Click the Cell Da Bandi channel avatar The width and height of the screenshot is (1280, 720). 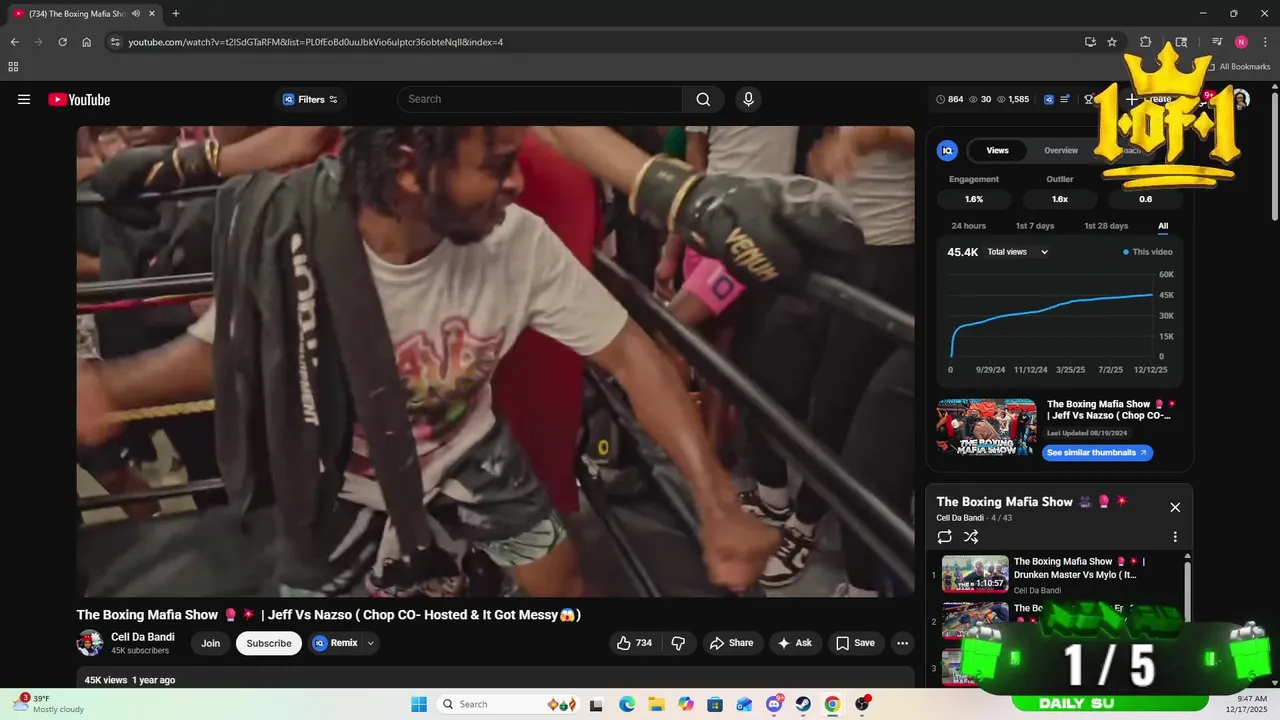coord(90,643)
